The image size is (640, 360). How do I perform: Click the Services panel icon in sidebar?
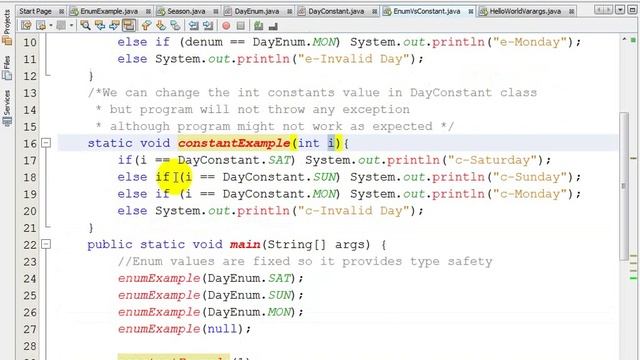(x=7, y=122)
